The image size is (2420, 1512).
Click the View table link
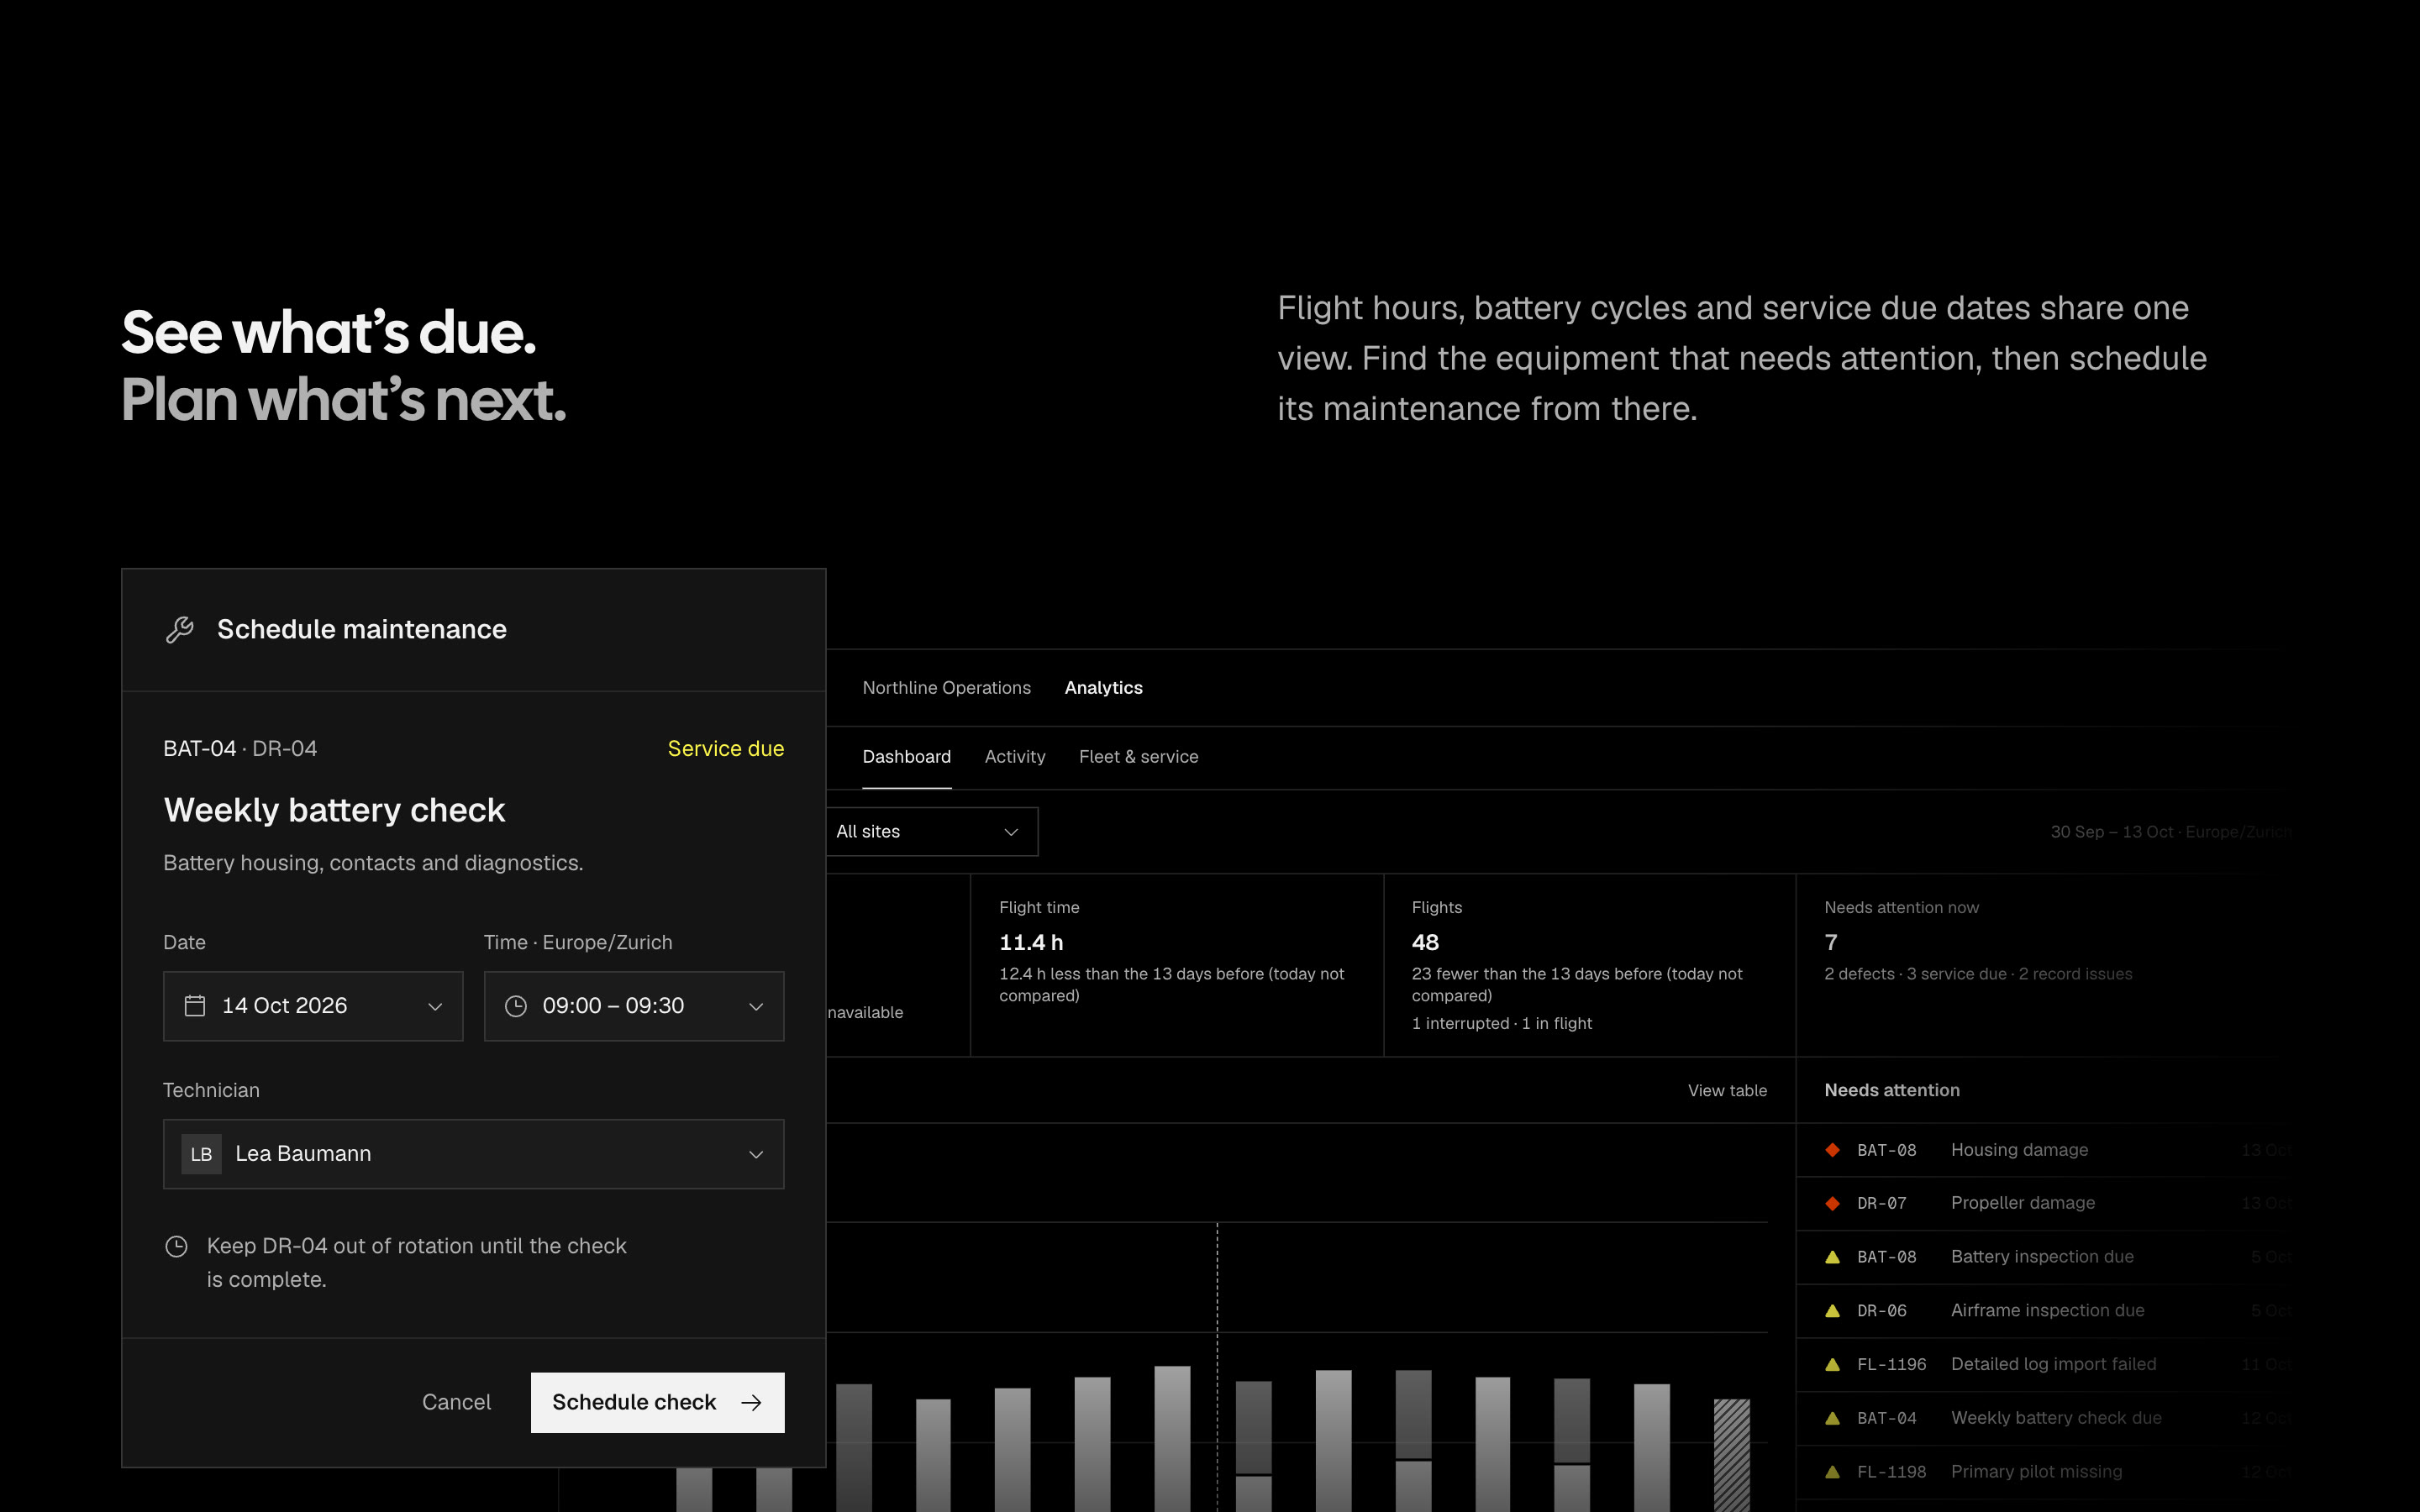point(1727,1091)
